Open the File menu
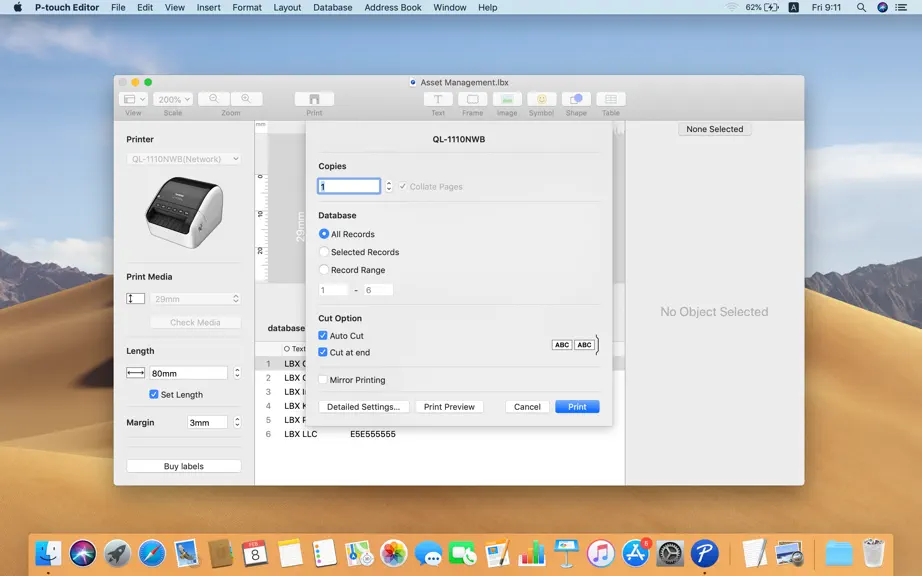Screen dimensions: 922x576 [x=118, y=7]
